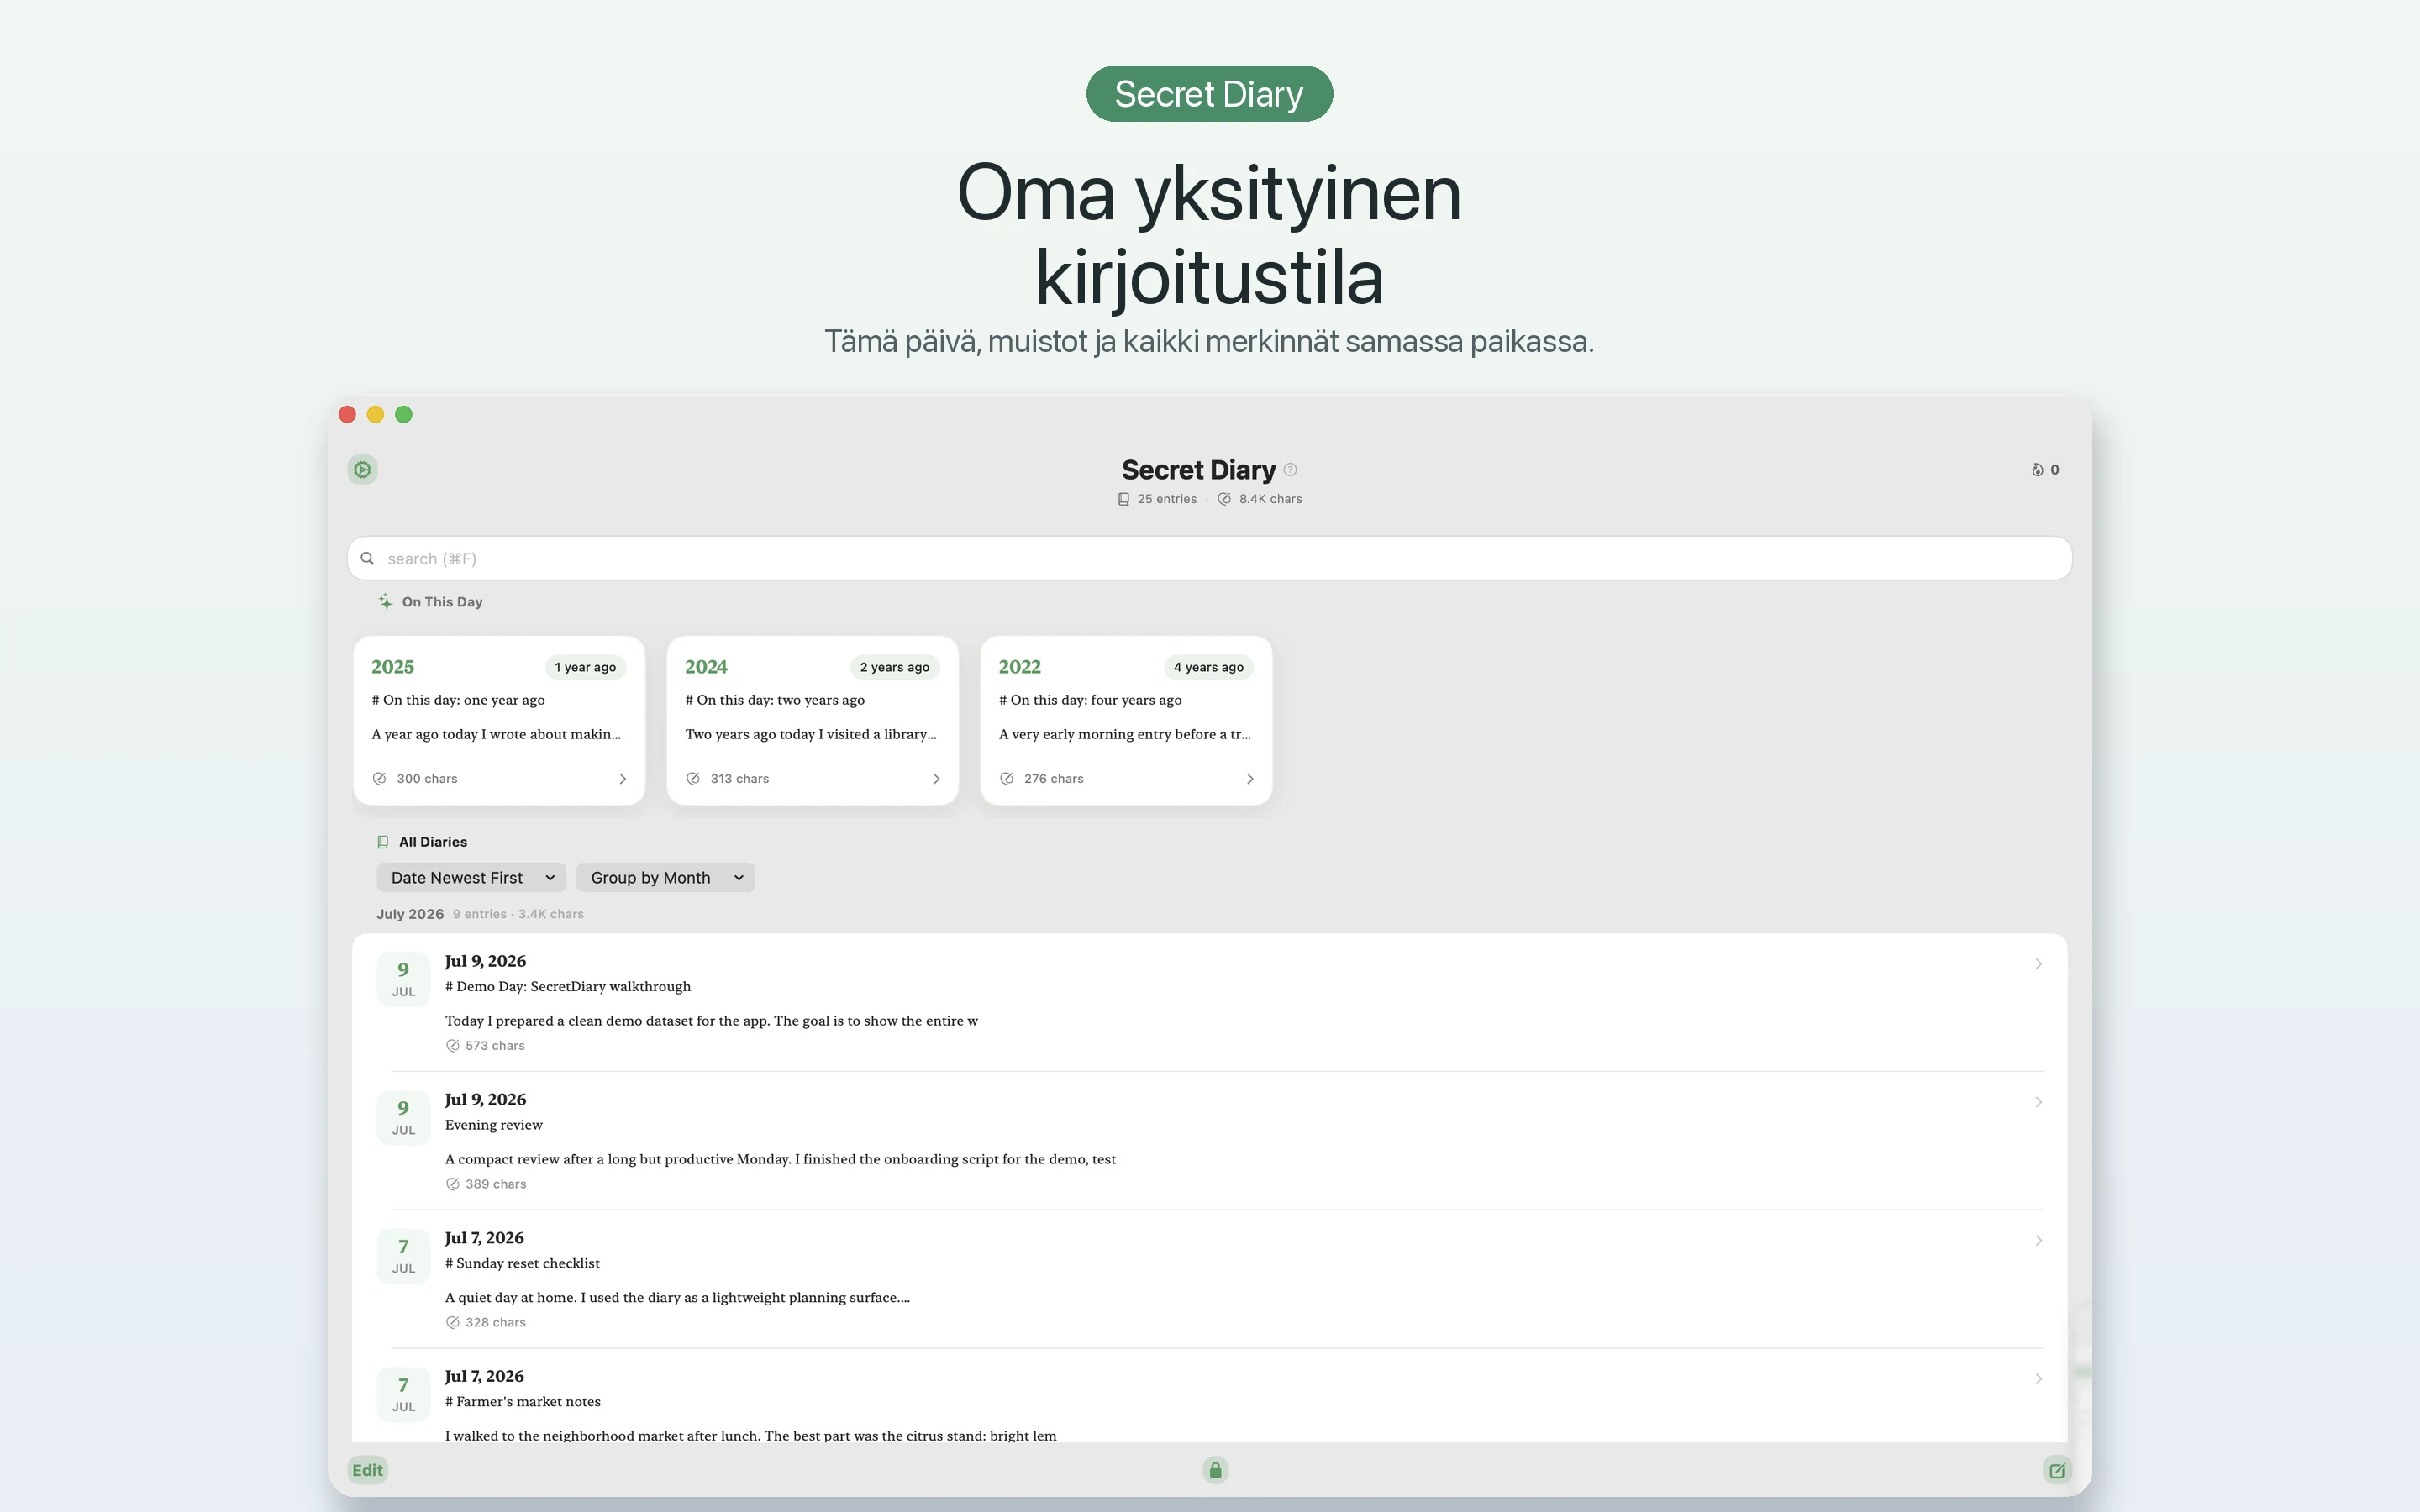Open the Sunday reset checklist entry
Image resolution: width=2420 pixels, height=1512 pixels.
(x=1209, y=1279)
